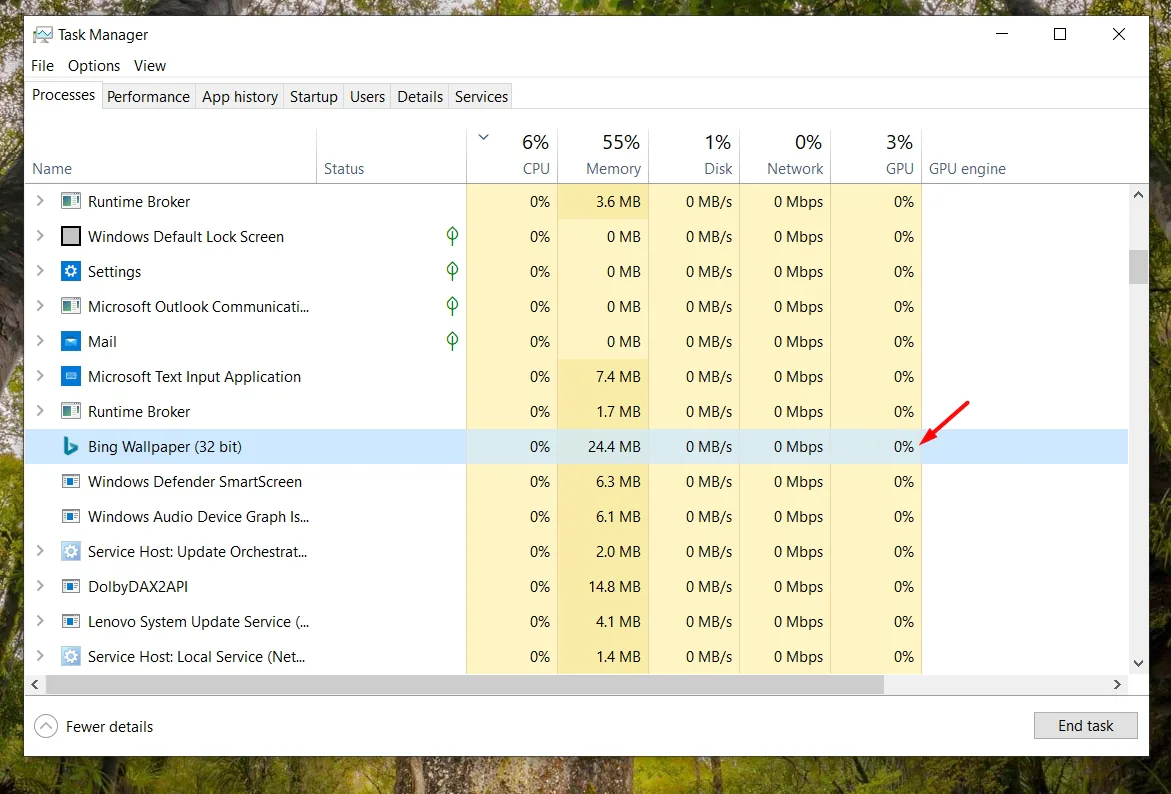Click the Microsoft Outlook Communications icon
The height and width of the screenshot is (794, 1171).
pos(71,307)
